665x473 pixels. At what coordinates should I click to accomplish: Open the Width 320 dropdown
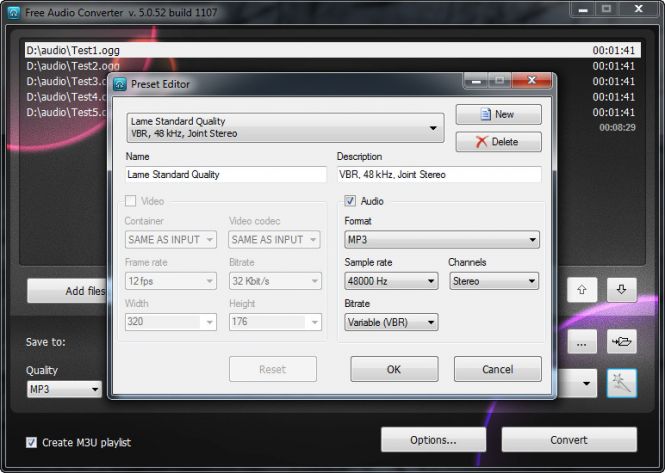(x=170, y=322)
